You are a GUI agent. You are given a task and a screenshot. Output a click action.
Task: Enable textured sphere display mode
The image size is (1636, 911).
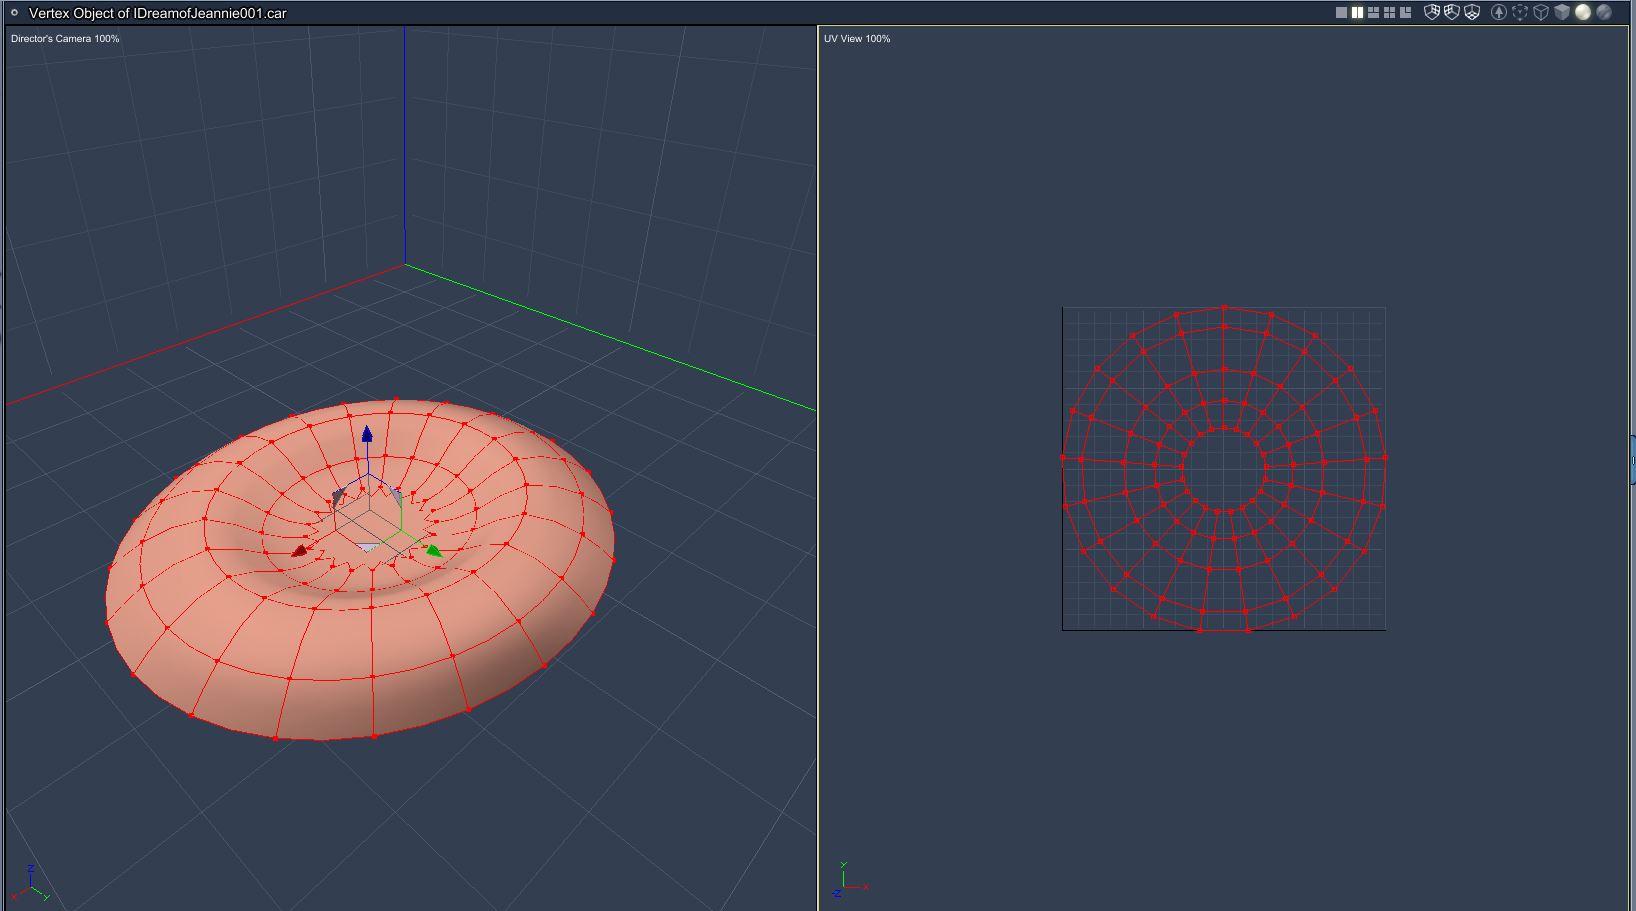(x=1604, y=13)
